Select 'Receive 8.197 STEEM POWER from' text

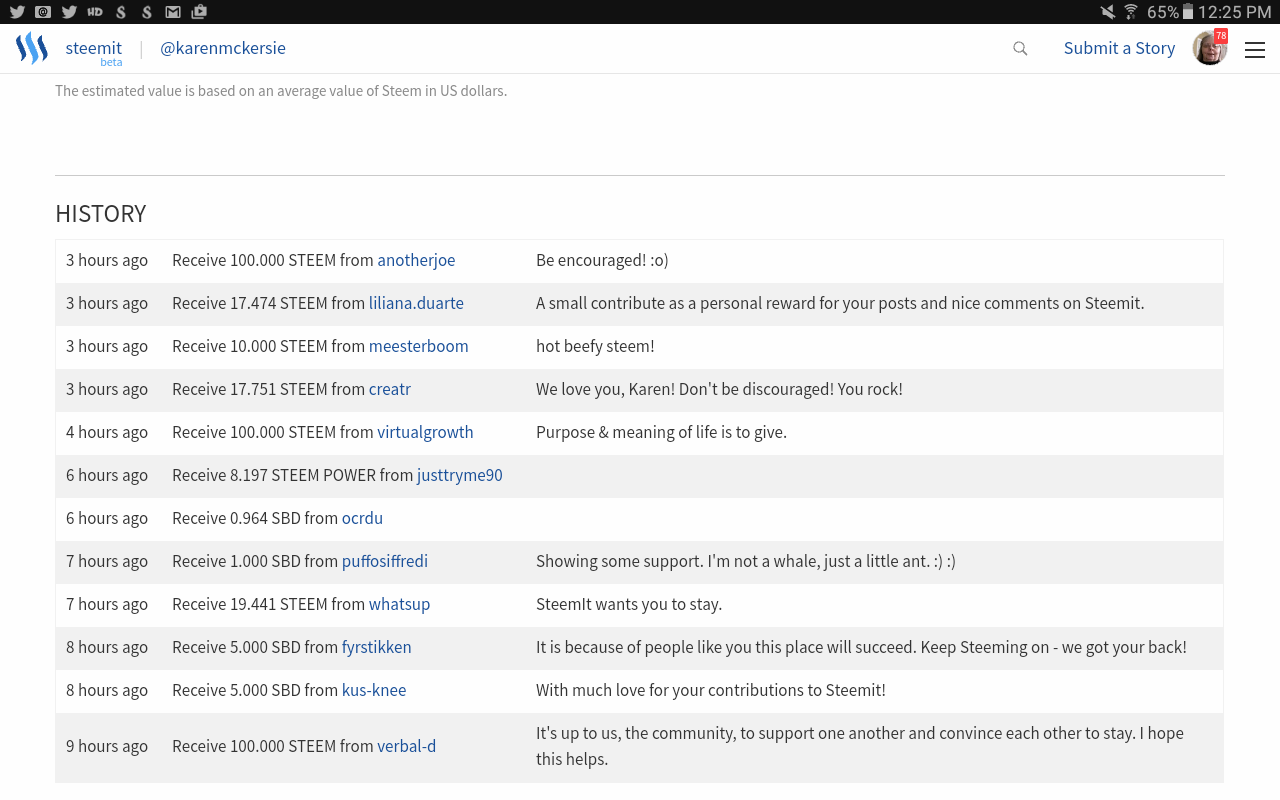point(292,475)
